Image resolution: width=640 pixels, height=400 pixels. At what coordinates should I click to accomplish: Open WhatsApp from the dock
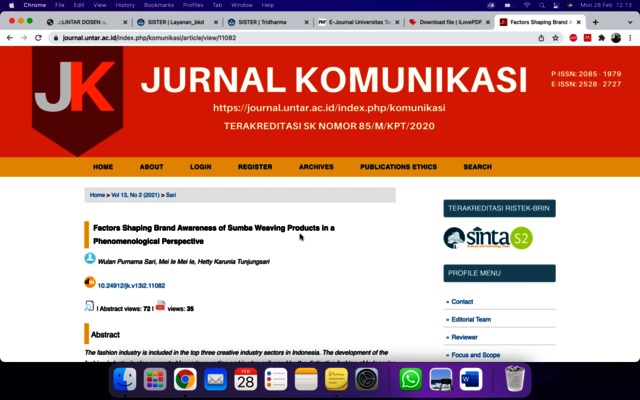click(x=410, y=379)
